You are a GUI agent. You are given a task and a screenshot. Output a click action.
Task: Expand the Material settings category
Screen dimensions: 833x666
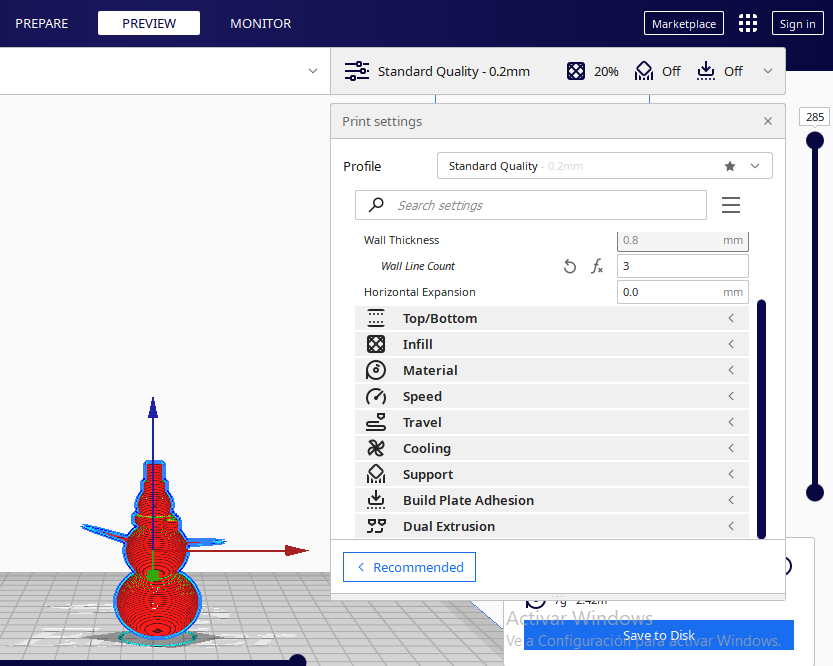[x=551, y=370]
